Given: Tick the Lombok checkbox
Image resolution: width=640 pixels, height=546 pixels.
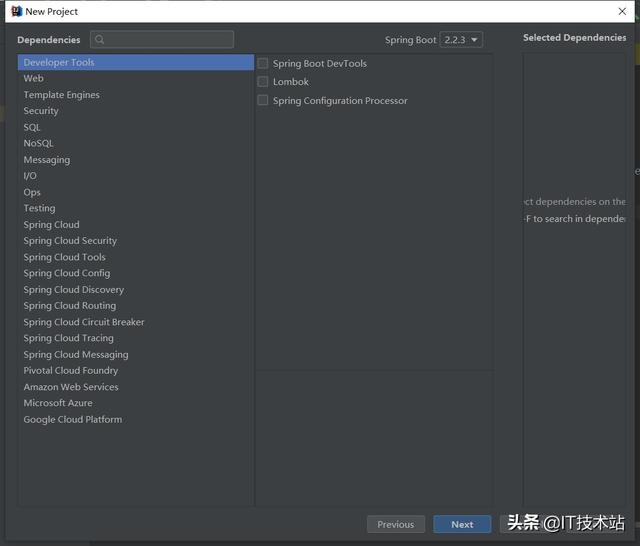Looking at the screenshot, I should click(263, 82).
